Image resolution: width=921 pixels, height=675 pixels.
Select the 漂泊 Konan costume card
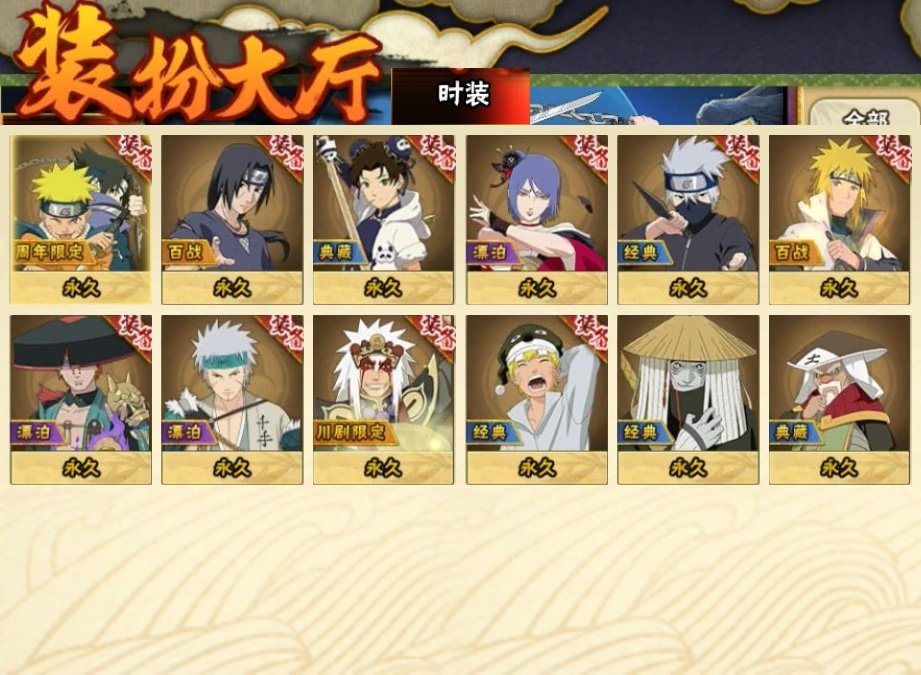point(537,220)
